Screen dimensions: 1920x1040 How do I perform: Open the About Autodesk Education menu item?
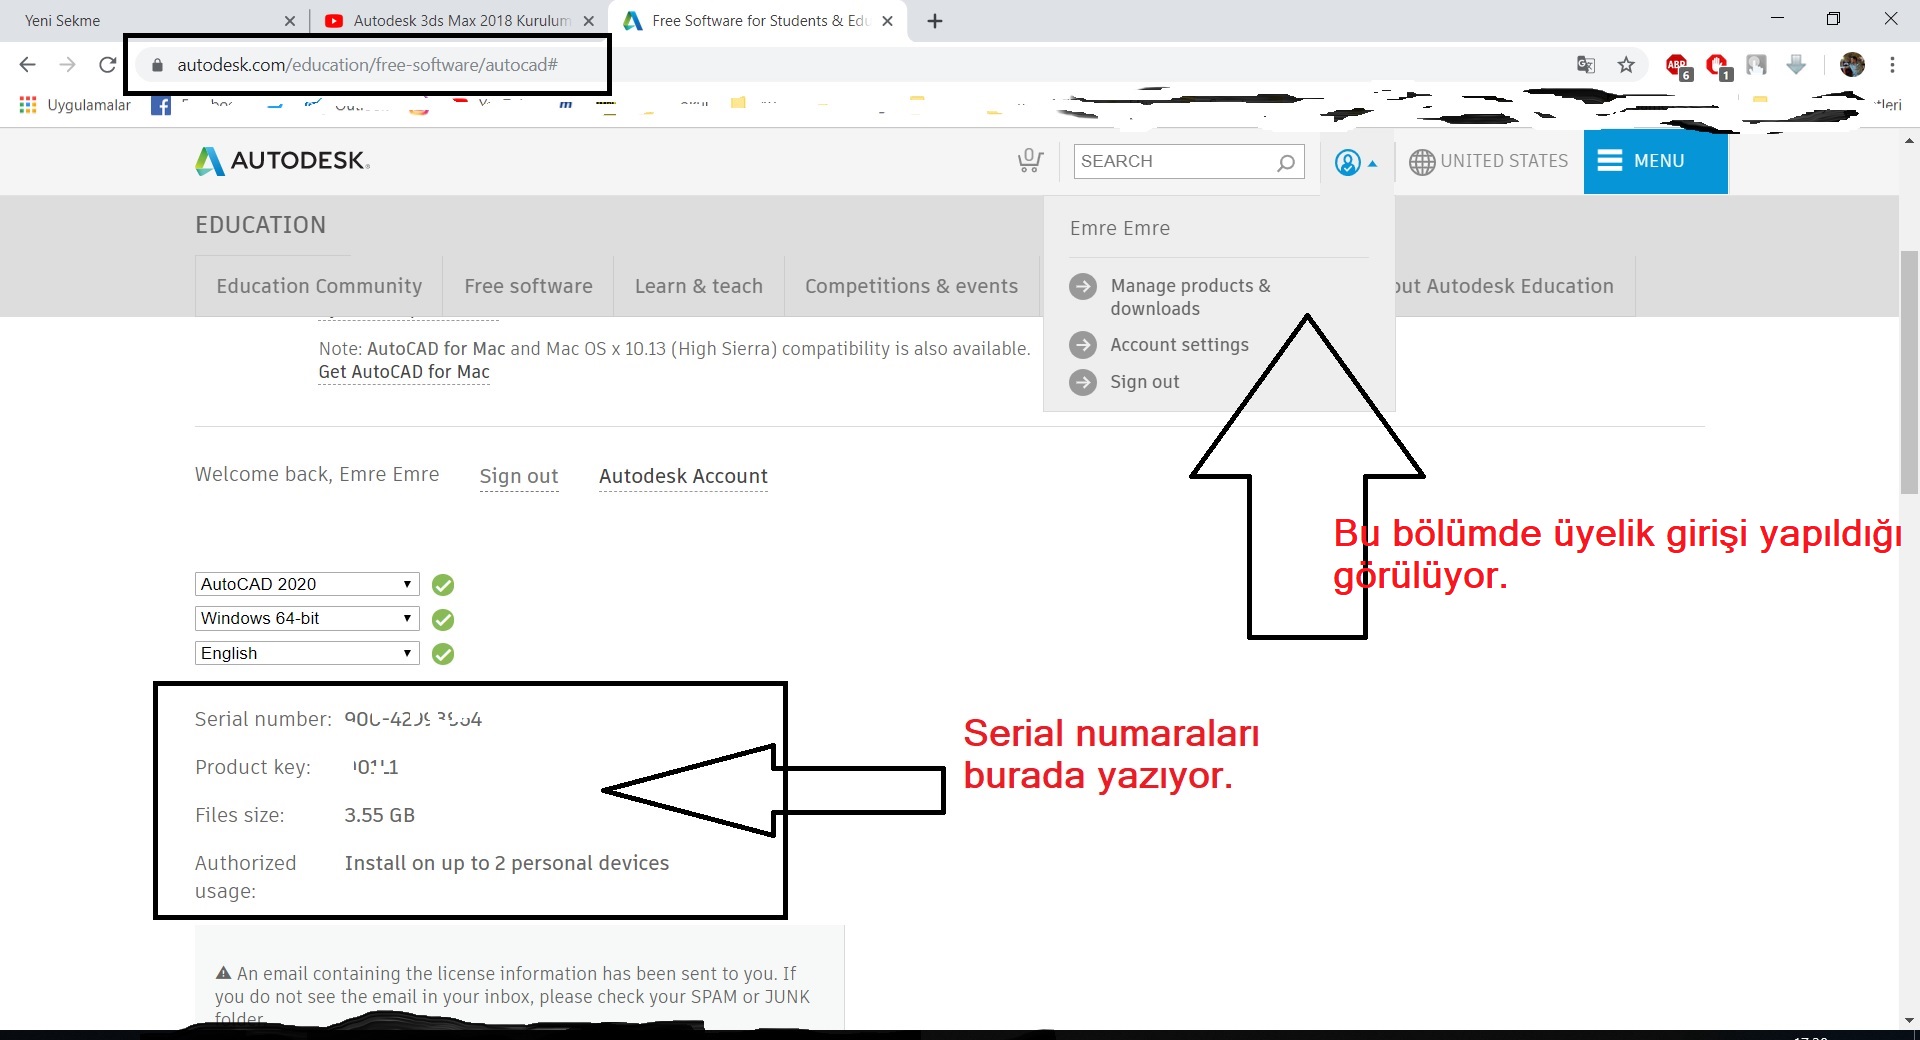[1514, 286]
